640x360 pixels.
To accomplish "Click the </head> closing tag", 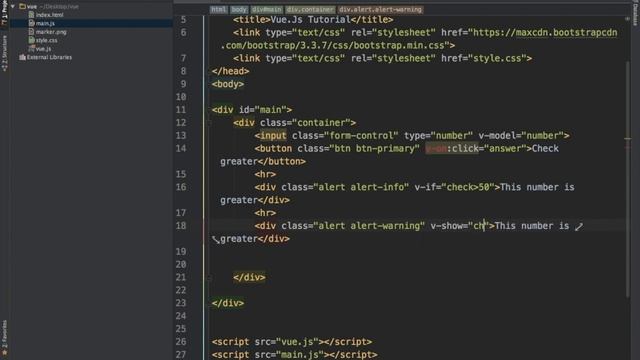I will click(x=231, y=71).
